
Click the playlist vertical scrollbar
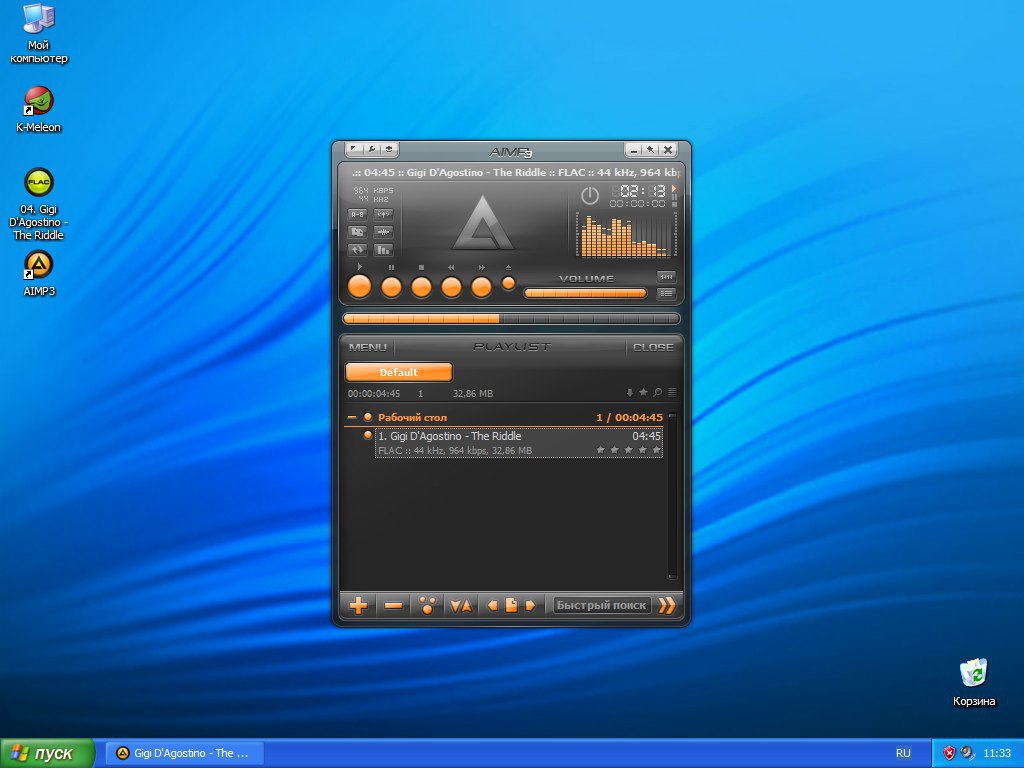click(x=672, y=496)
